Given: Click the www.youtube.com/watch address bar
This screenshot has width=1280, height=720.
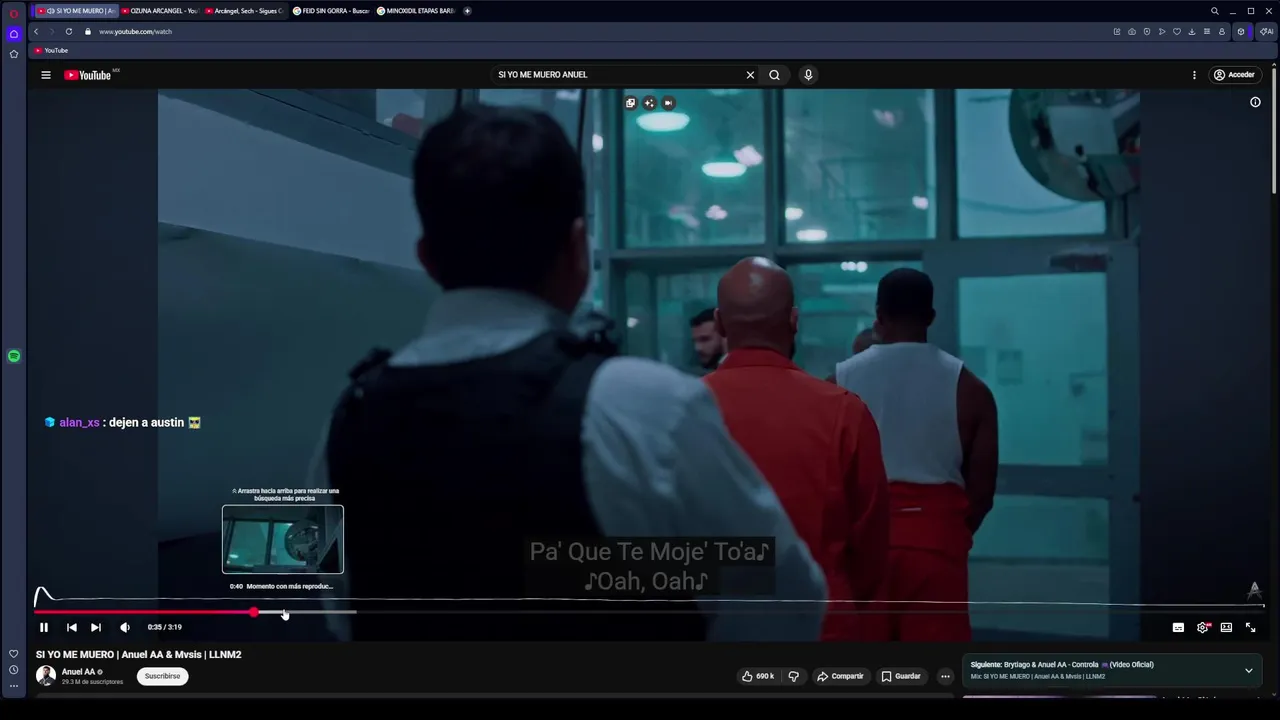Looking at the screenshot, I should (x=135, y=32).
